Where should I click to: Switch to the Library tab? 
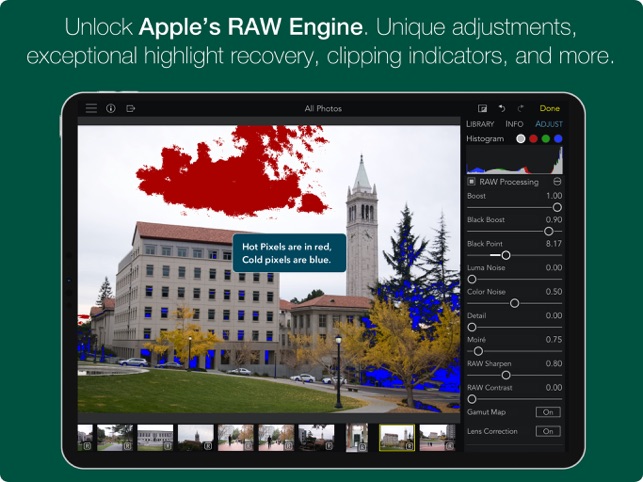[480, 124]
